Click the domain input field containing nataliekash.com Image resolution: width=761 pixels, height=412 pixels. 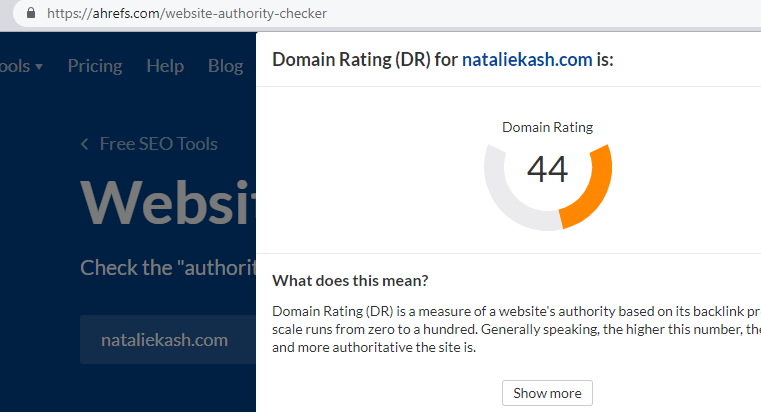coord(168,340)
